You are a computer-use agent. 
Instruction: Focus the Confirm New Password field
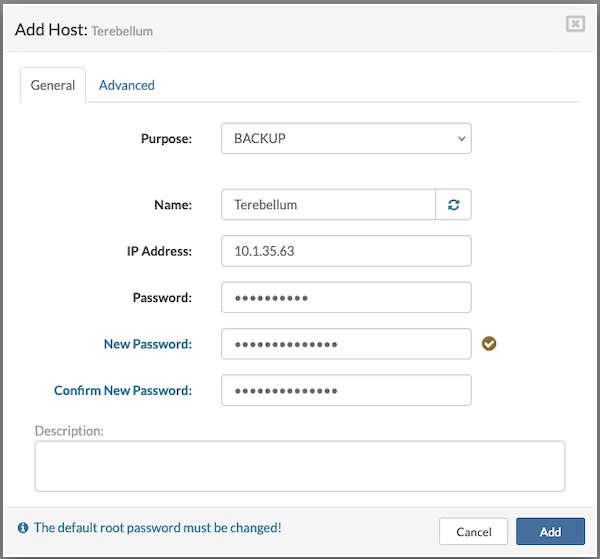coord(346,390)
